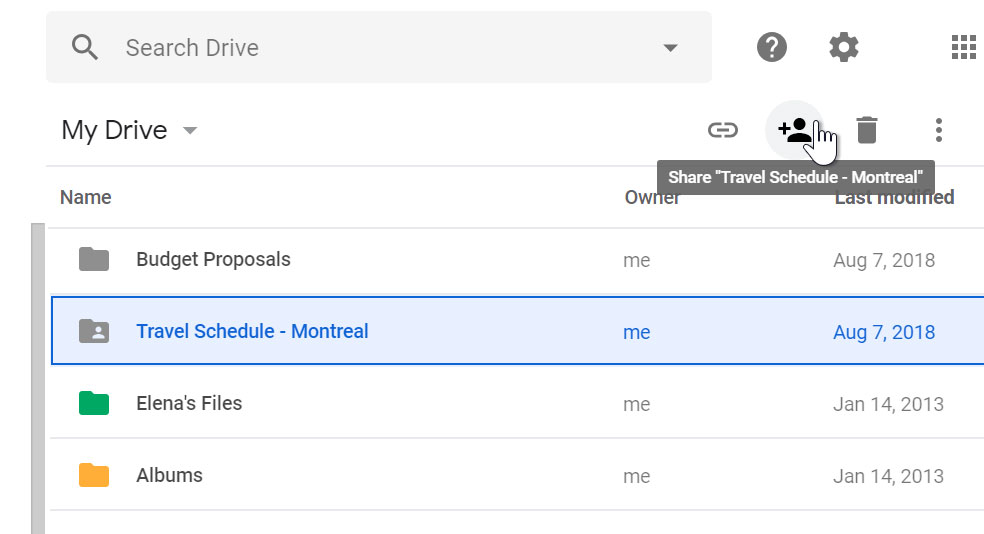
Task: Open the Settings gear icon
Action: (844, 47)
